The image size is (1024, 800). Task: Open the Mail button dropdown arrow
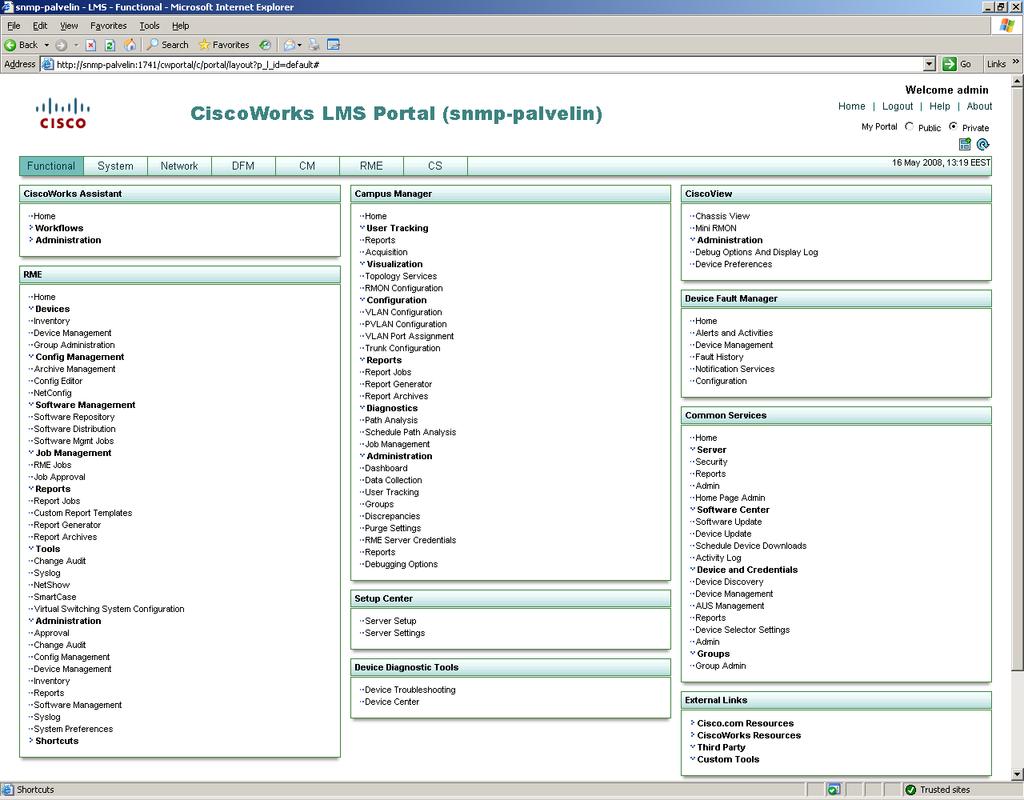[x=299, y=45]
